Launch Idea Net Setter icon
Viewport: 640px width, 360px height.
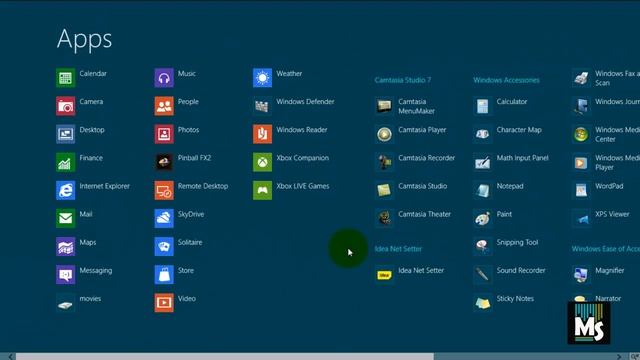click(x=384, y=275)
